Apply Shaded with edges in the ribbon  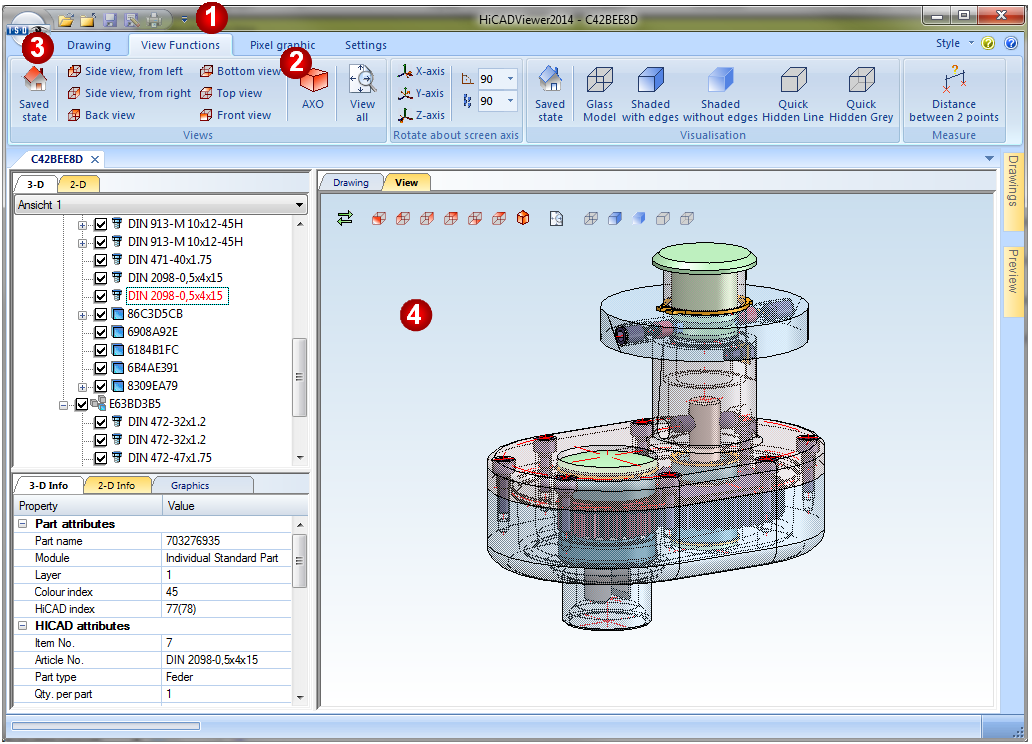650,93
